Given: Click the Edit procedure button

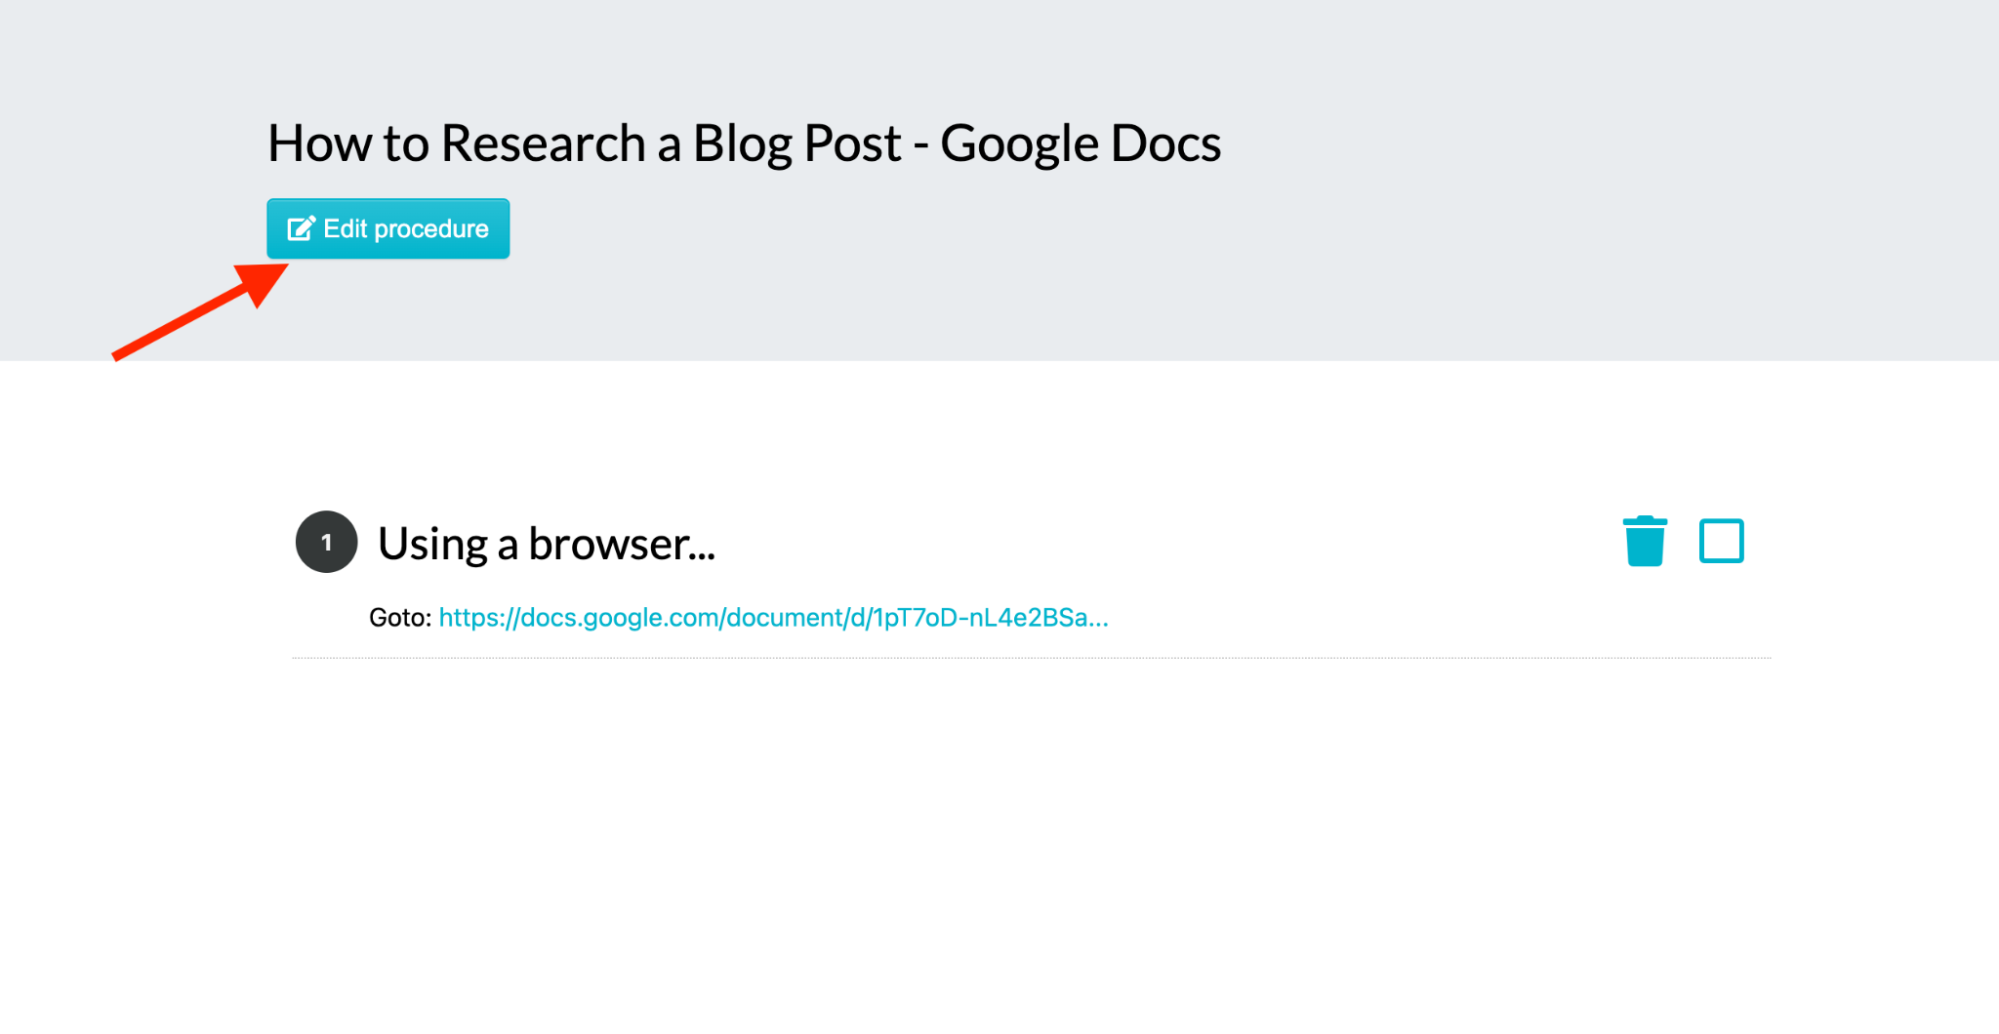Looking at the screenshot, I should [x=388, y=229].
